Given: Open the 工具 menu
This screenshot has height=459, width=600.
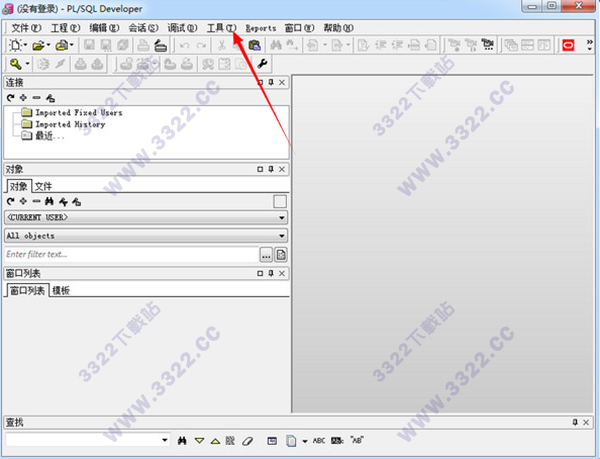Looking at the screenshot, I should [x=221, y=28].
